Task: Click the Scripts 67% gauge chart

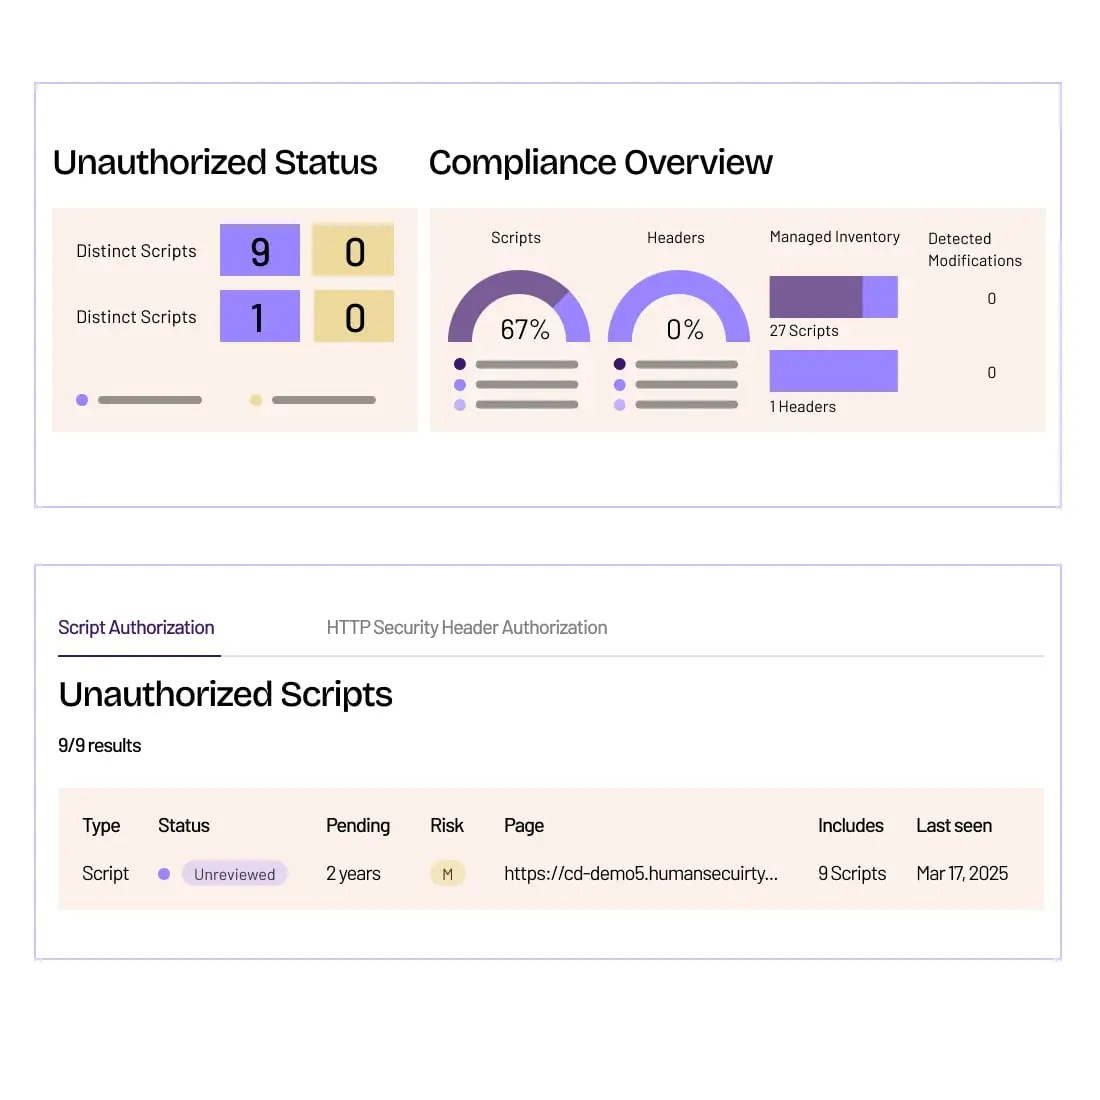Action: (x=519, y=309)
